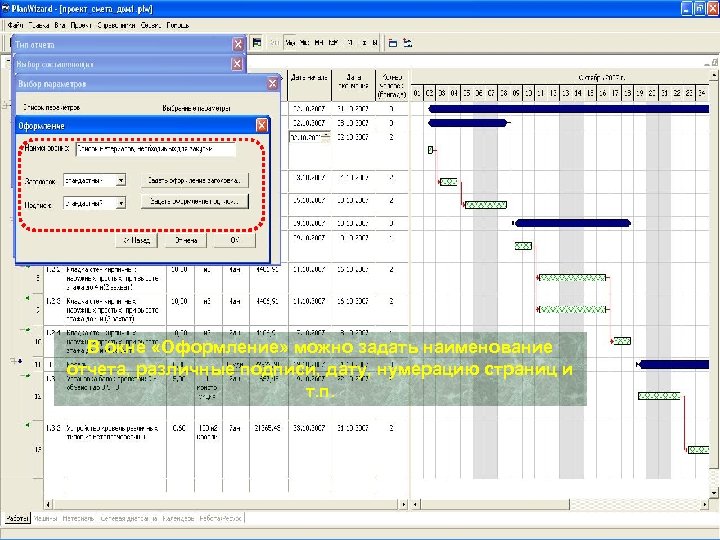Click the Дата окончания column header
Image resolution: width=720 pixels, height=540 pixels.
354,85
